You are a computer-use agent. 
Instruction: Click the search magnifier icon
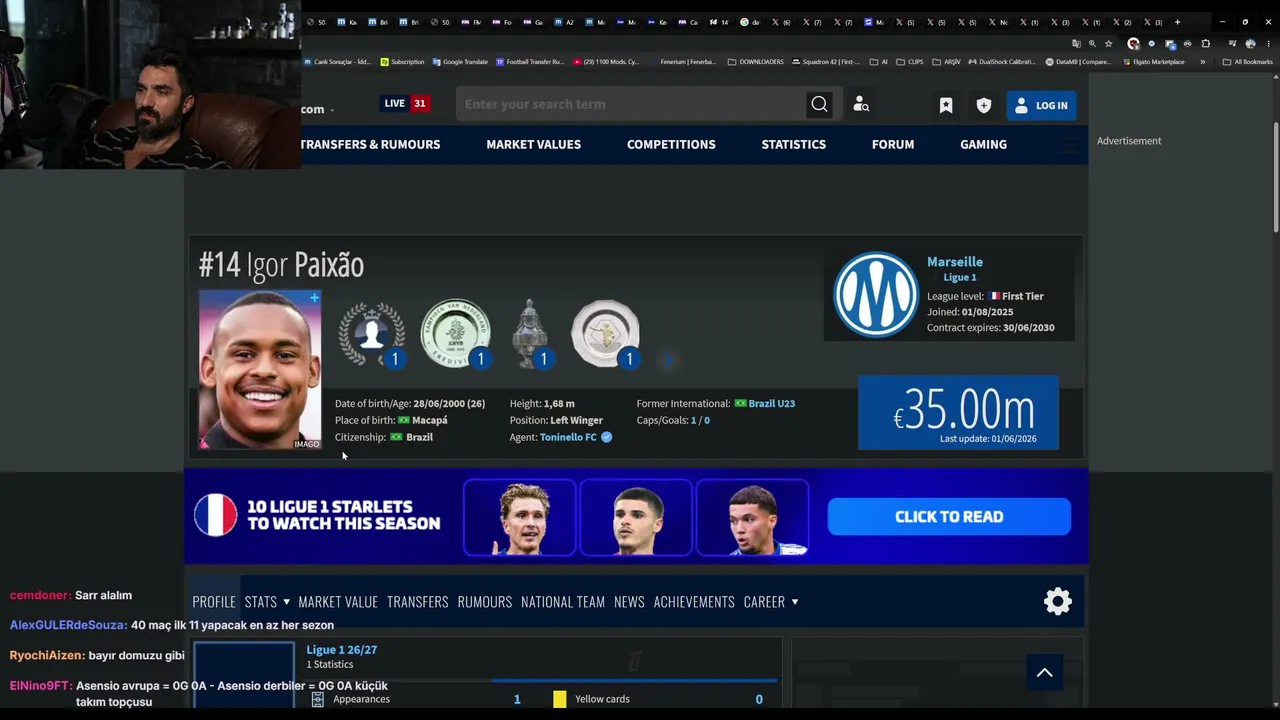click(819, 105)
